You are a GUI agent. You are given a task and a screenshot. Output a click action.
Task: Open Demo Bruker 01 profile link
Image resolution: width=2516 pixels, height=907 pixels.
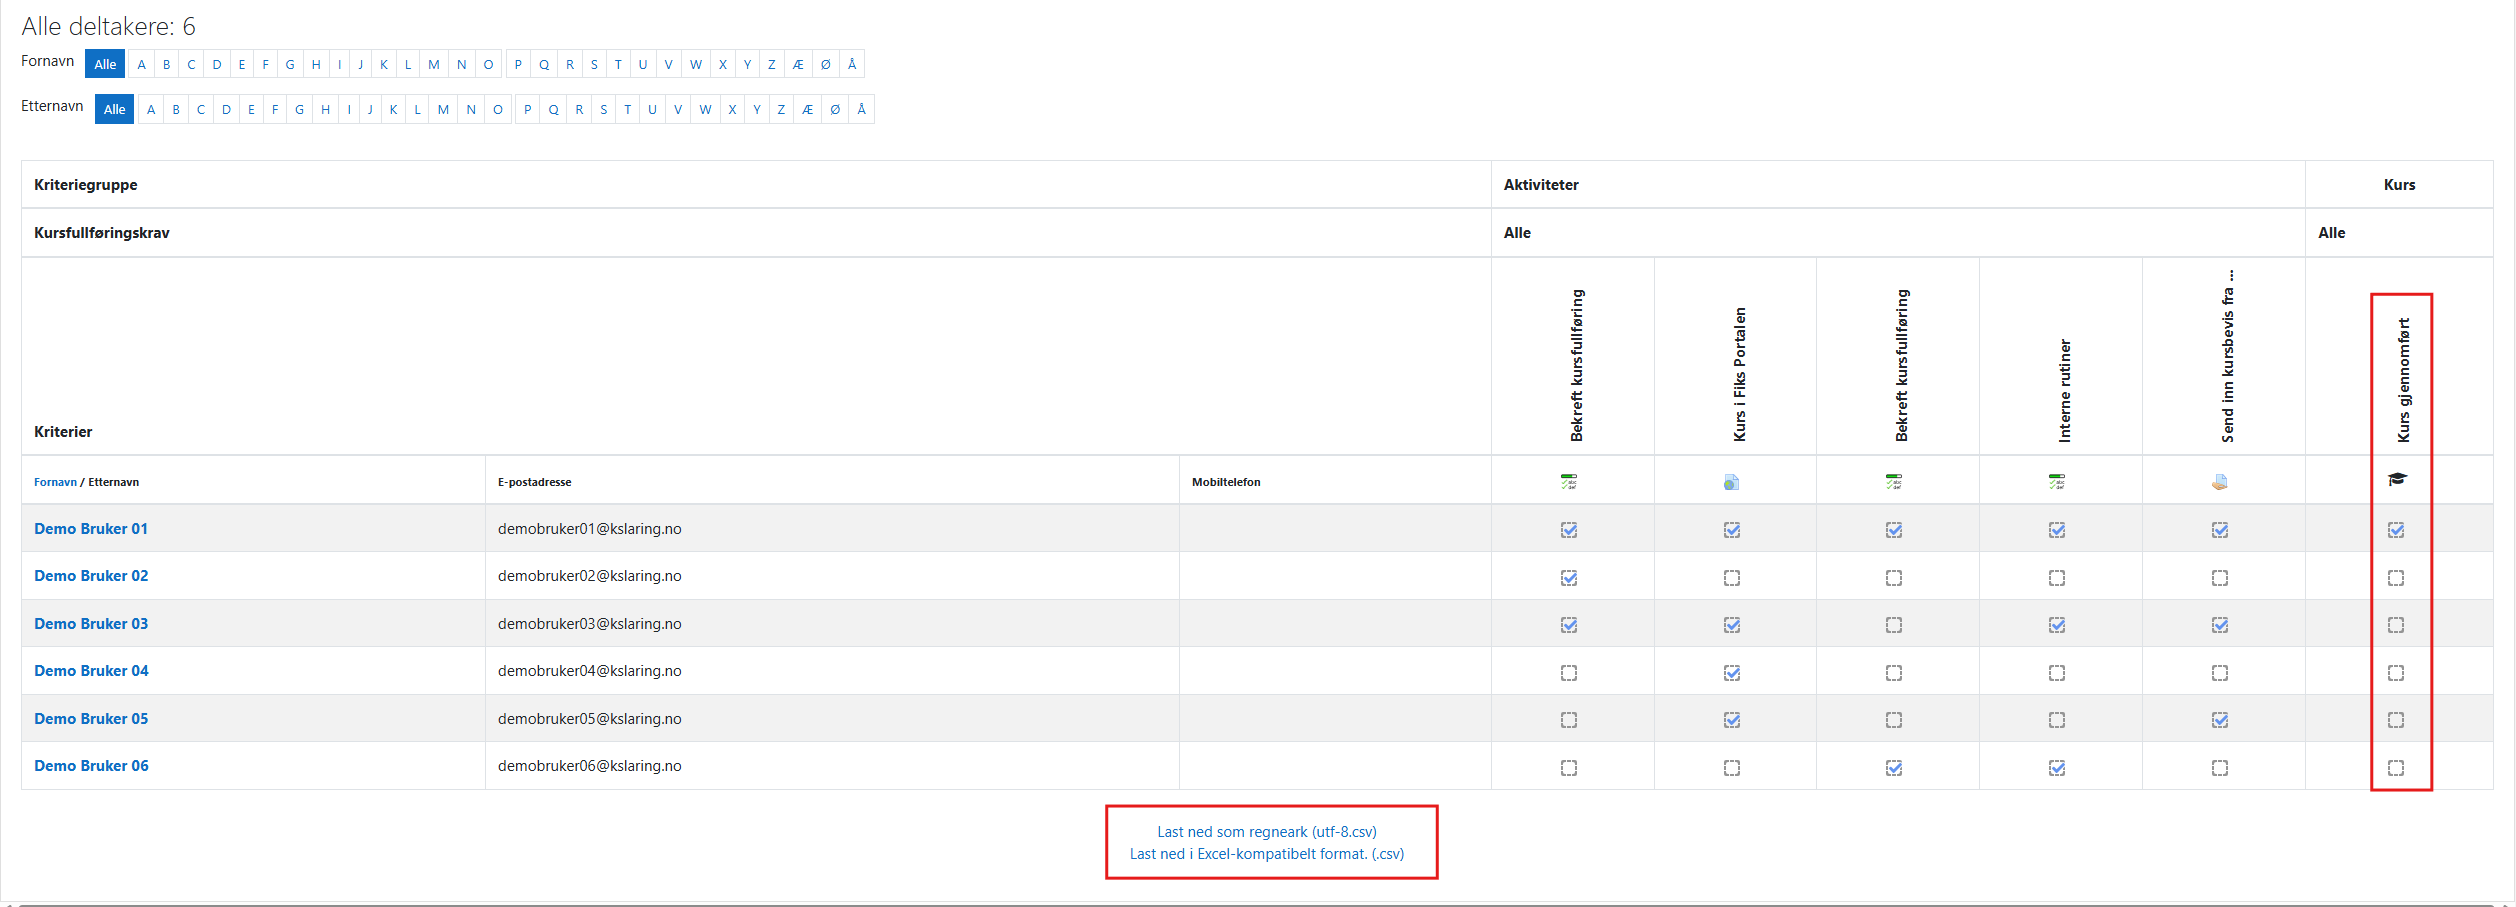pyautogui.click(x=91, y=529)
